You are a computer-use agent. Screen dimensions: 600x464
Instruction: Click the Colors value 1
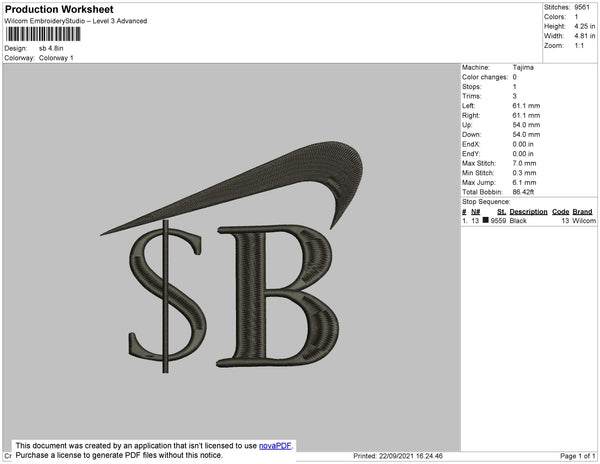576,17
